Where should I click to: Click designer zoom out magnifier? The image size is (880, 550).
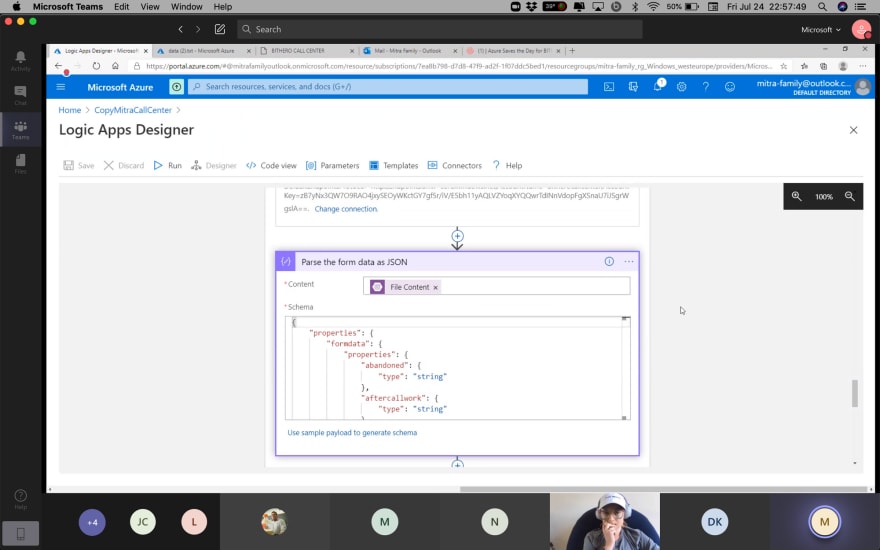click(850, 196)
